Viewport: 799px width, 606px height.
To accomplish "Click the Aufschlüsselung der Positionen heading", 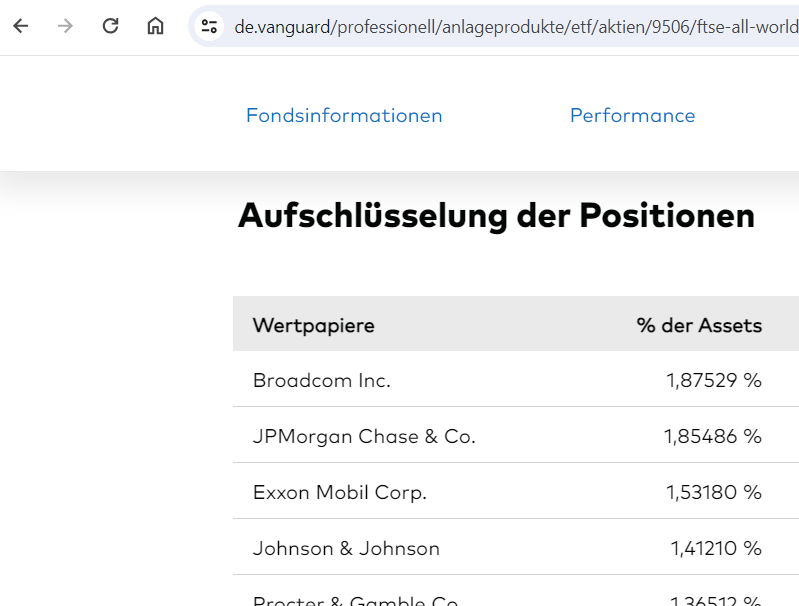I will click(496, 215).
